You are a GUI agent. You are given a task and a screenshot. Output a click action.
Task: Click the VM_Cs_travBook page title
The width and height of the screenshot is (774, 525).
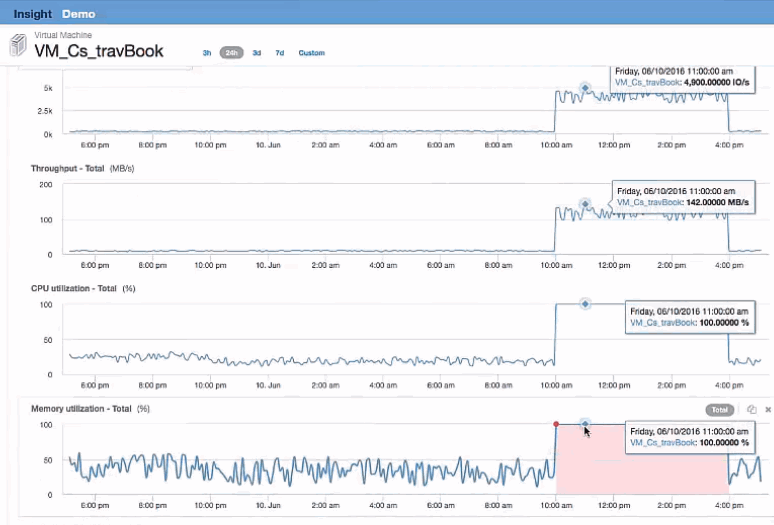coord(99,52)
